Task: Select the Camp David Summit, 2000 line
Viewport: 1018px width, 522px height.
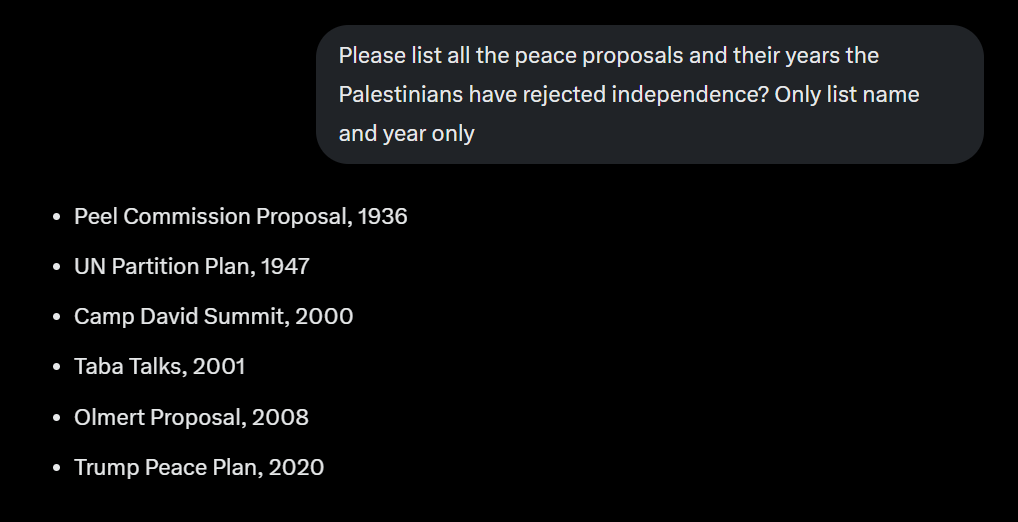Action: pyautogui.click(x=214, y=316)
